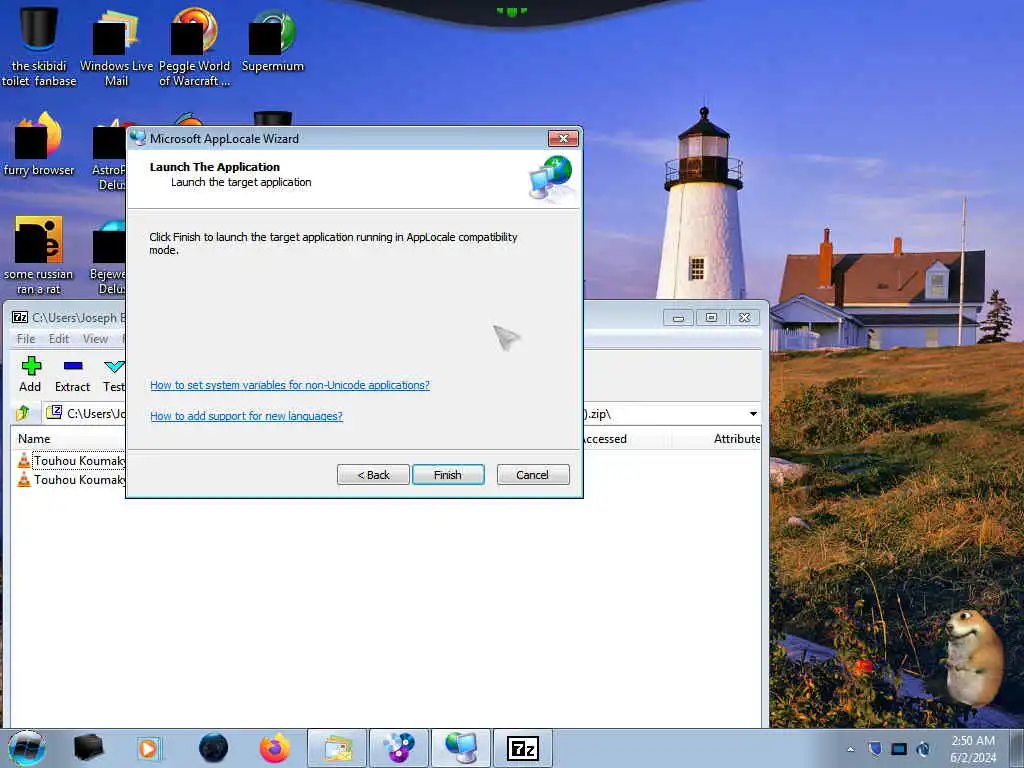Viewport: 1024px width, 768px height.
Task: Open Firefox from the taskbar
Action: click(275, 748)
